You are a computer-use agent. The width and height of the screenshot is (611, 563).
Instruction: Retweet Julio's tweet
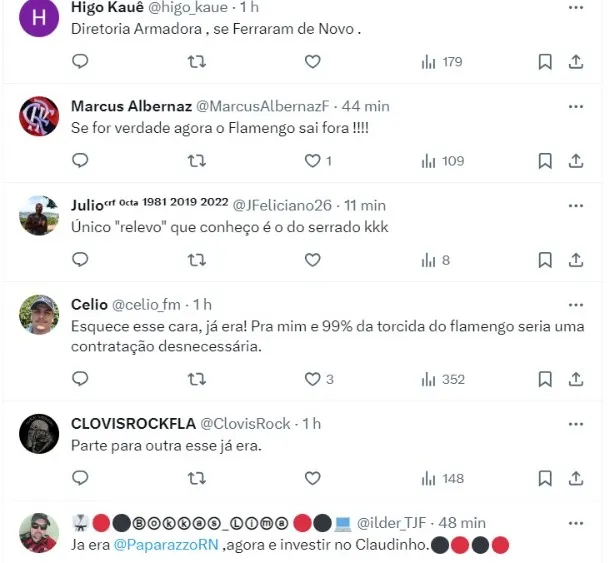click(x=197, y=260)
